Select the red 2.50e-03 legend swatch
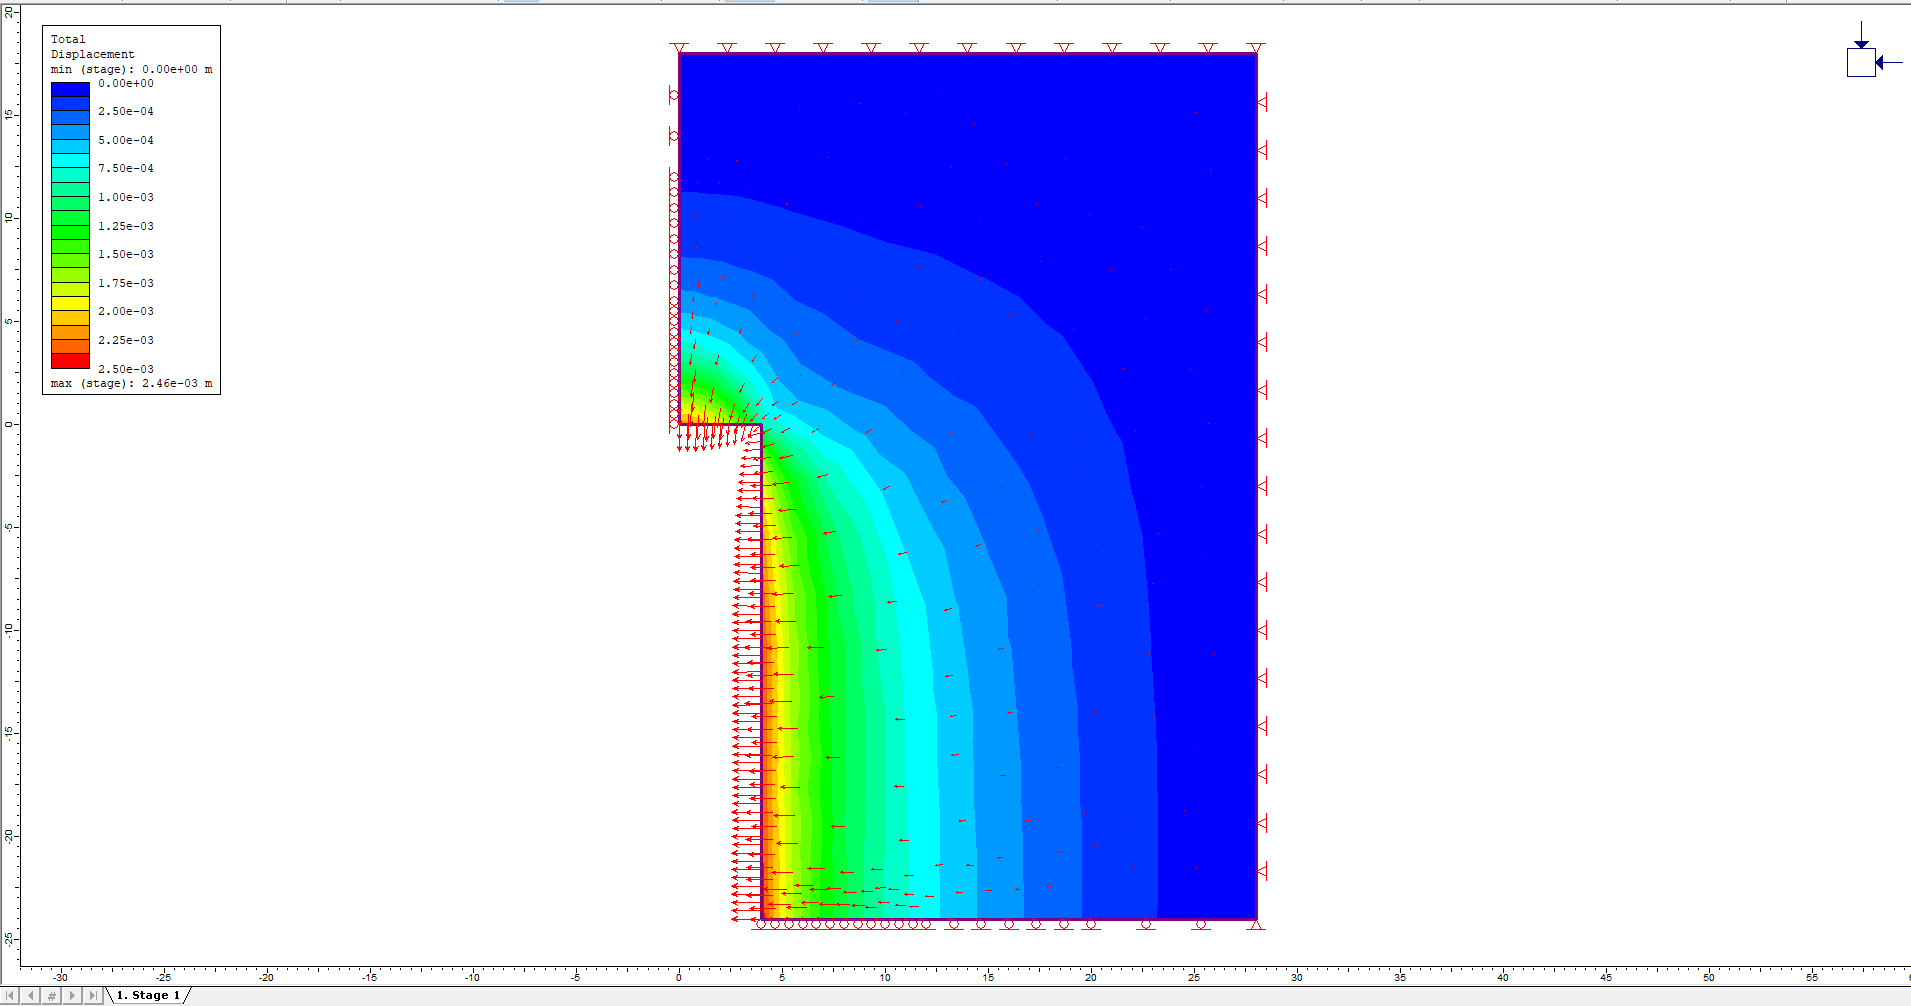 68,361
